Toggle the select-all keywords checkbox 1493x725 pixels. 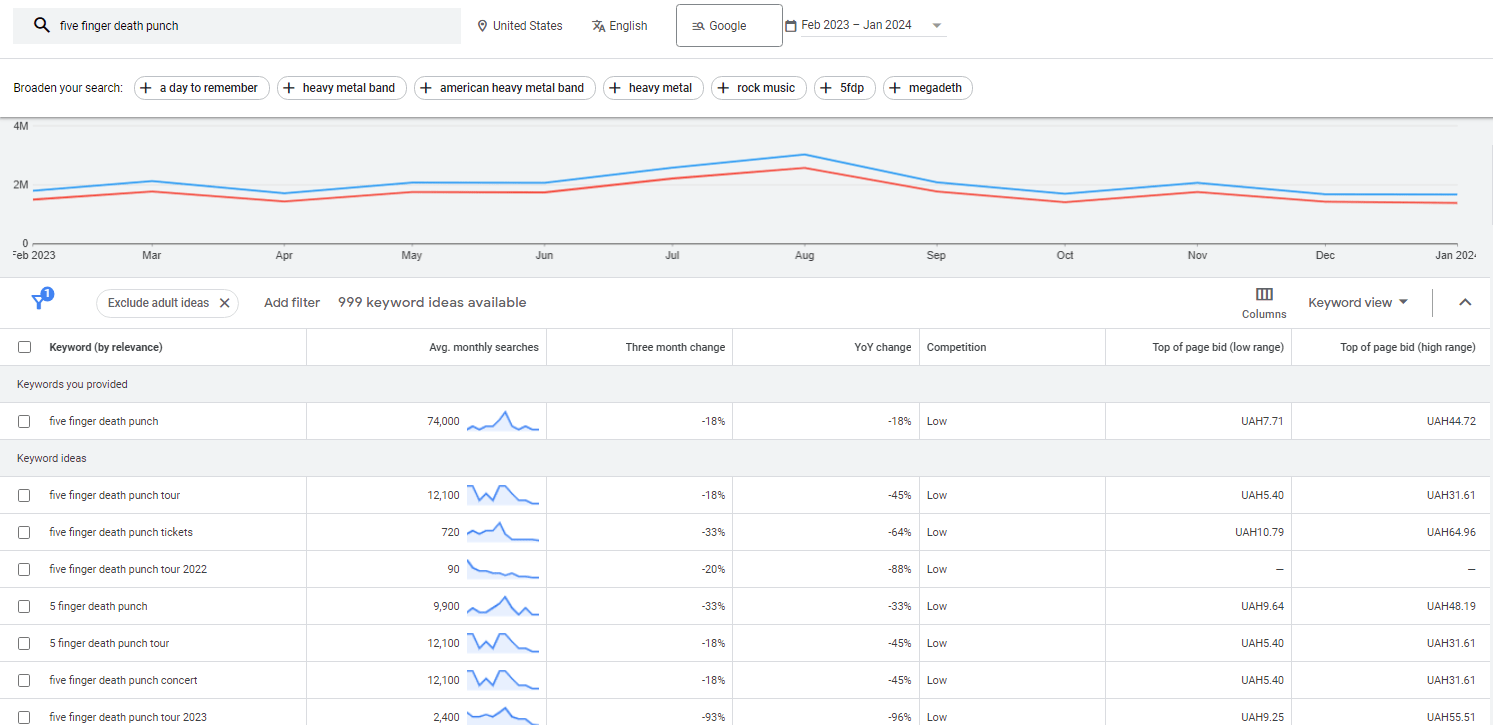[x=24, y=347]
